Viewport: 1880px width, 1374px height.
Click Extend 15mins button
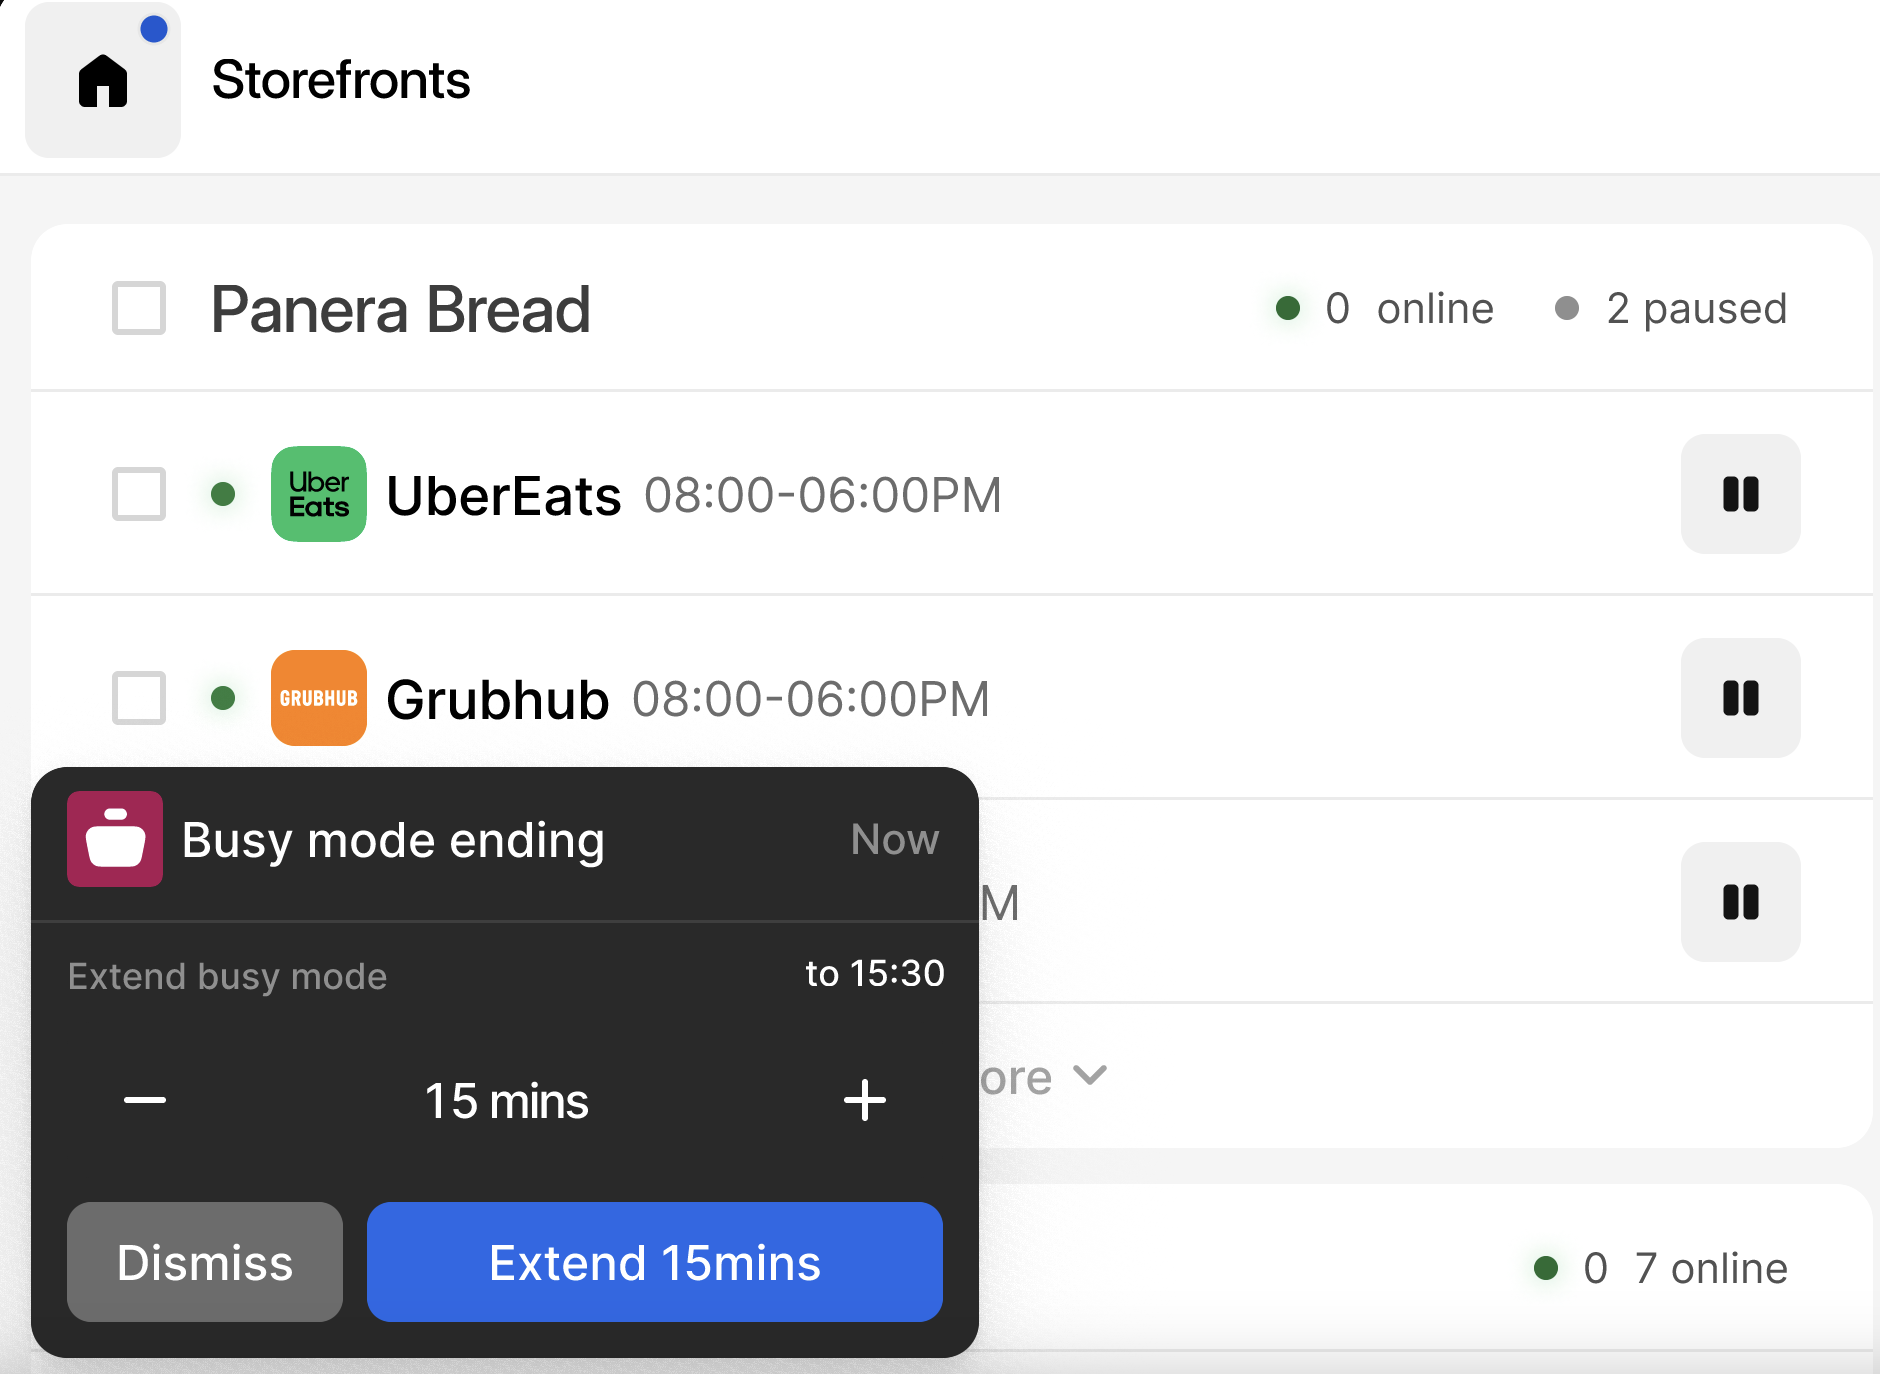coord(655,1262)
